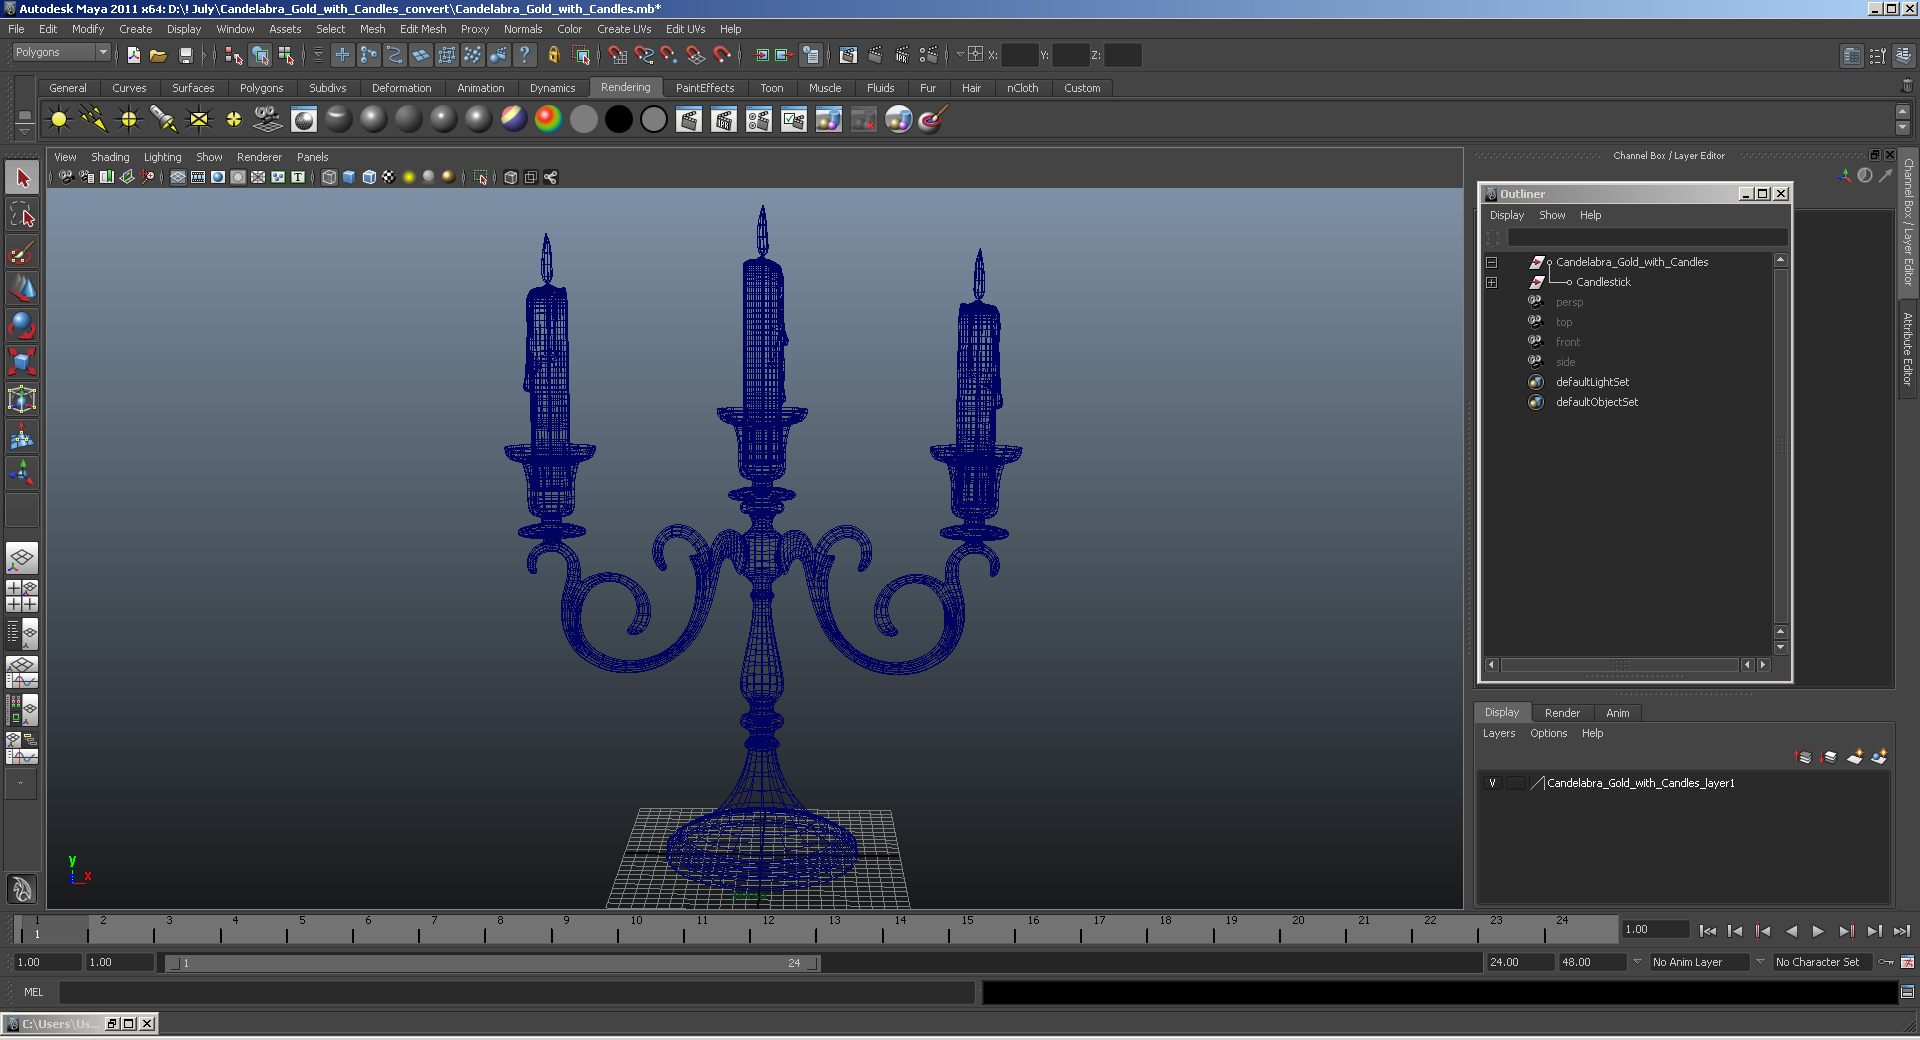Open Options menu in layer editor
The height and width of the screenshot is (1040, 1920).
1548,733
